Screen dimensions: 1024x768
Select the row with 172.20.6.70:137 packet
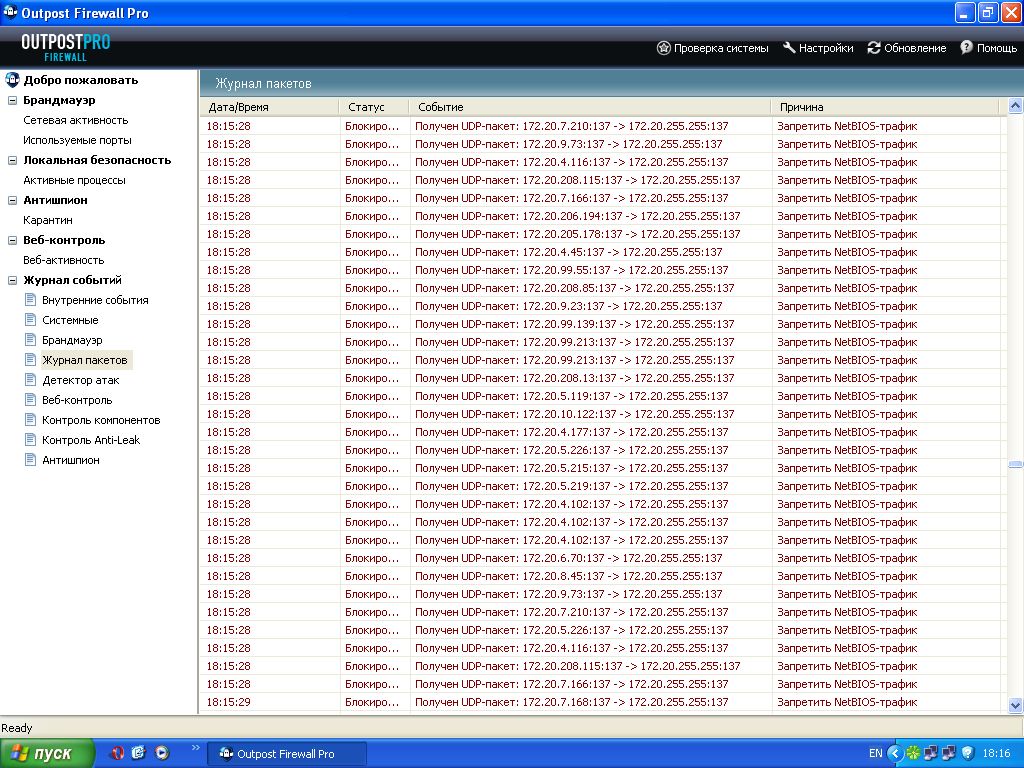[601, 558]
